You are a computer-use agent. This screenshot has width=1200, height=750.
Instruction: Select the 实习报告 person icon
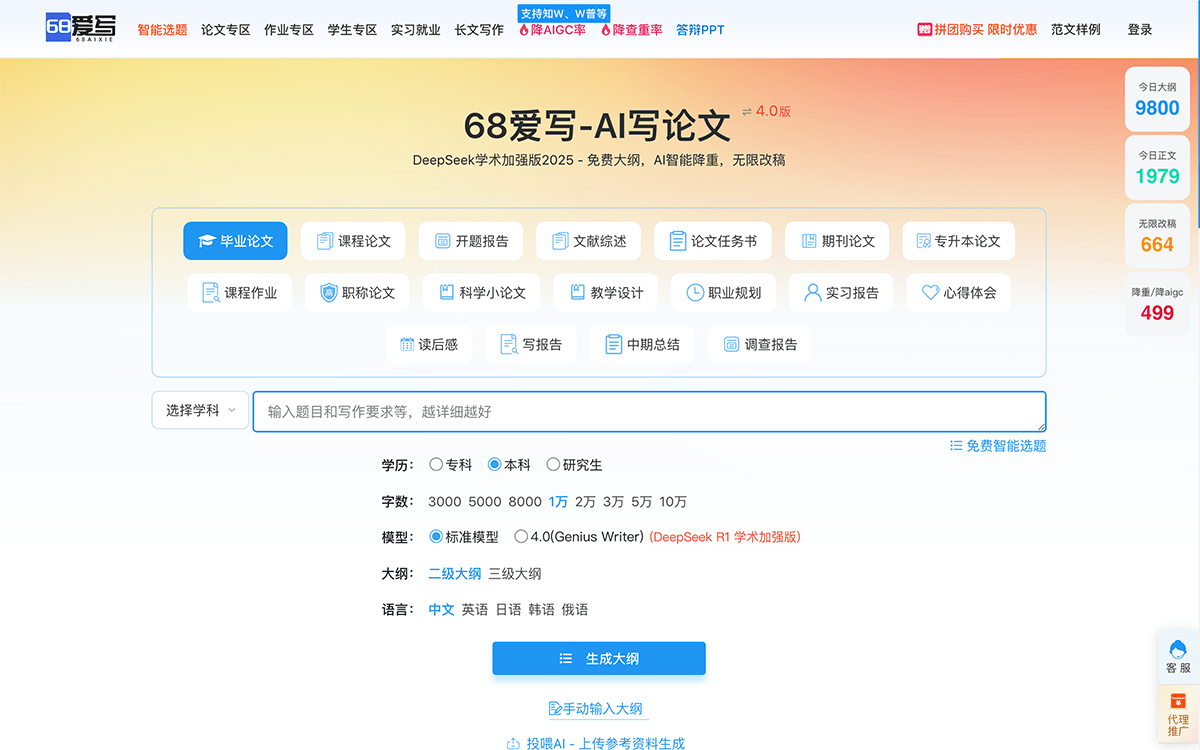coord(812,293)
